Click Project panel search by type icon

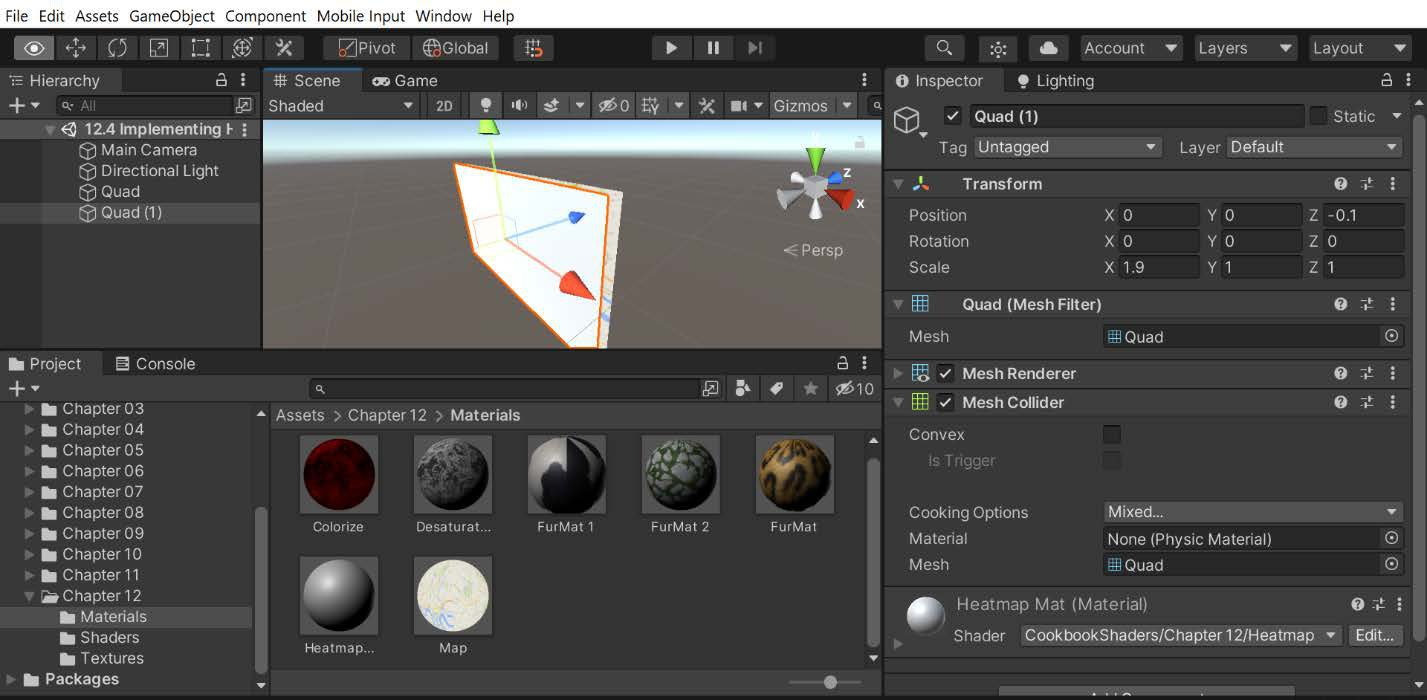742,389
